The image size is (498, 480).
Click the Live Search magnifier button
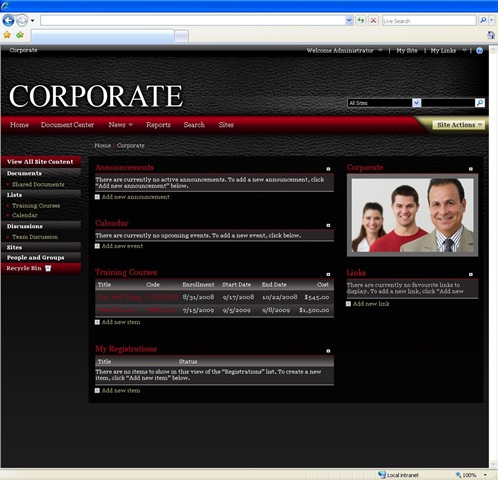click(x=483, y=21)
